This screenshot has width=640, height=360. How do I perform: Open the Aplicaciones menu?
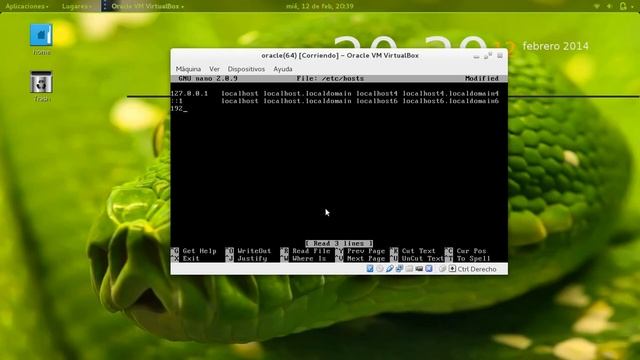coord(27,6)
